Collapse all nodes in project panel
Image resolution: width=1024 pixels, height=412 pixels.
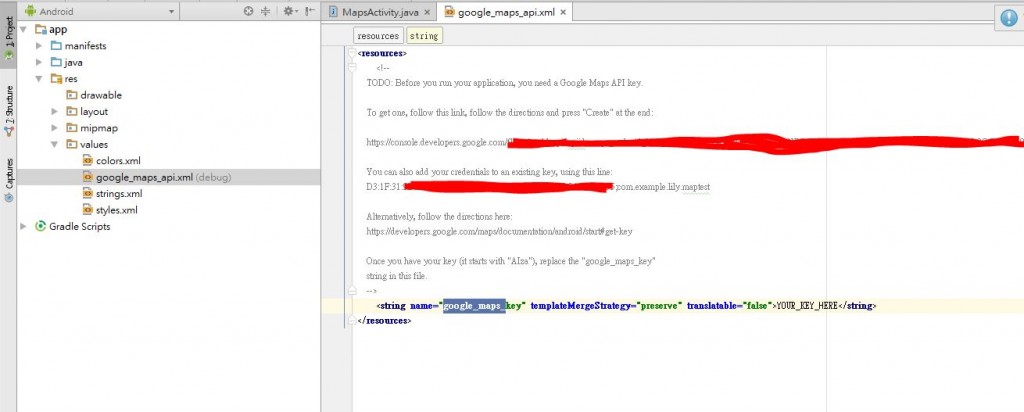(x=266, y=11)
